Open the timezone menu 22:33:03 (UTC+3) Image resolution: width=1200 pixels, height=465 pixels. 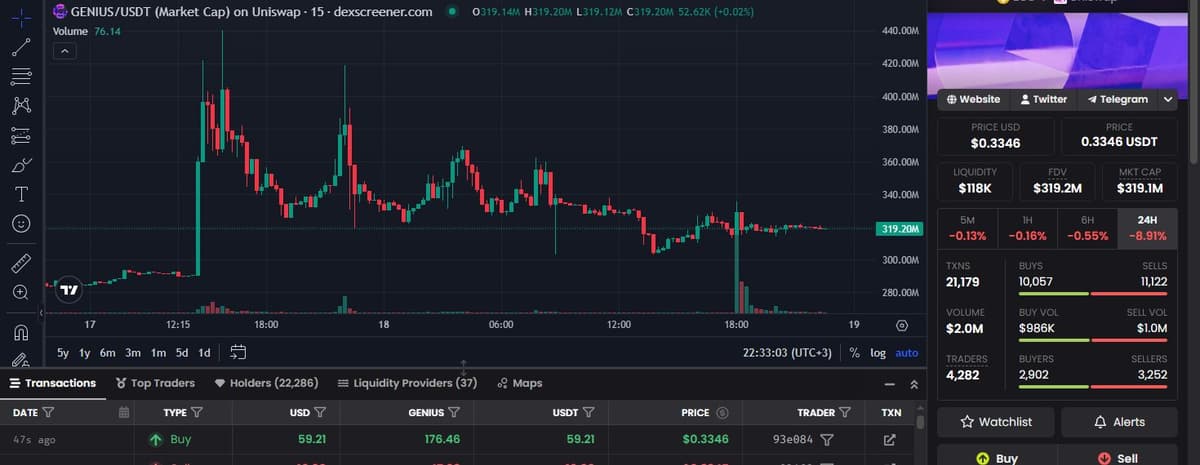pyautogui.click(x=787, y=352)
